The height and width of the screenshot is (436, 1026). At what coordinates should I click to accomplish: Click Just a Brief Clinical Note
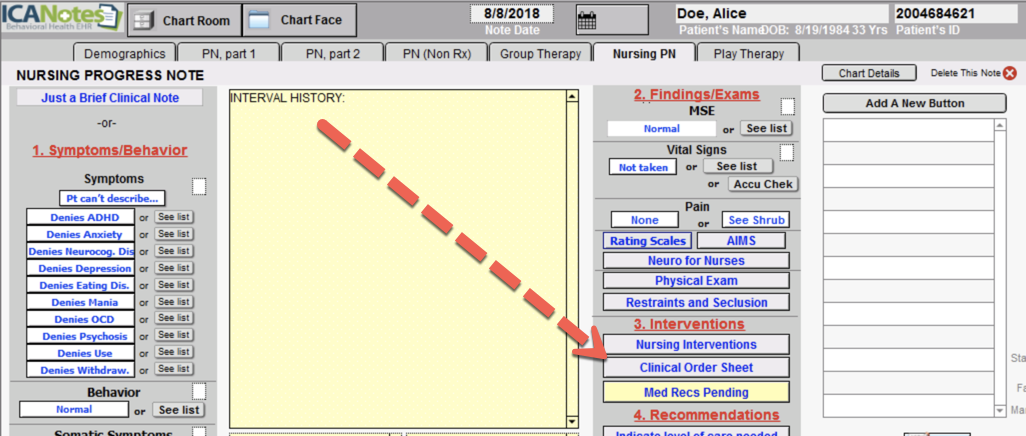[110, 98]
